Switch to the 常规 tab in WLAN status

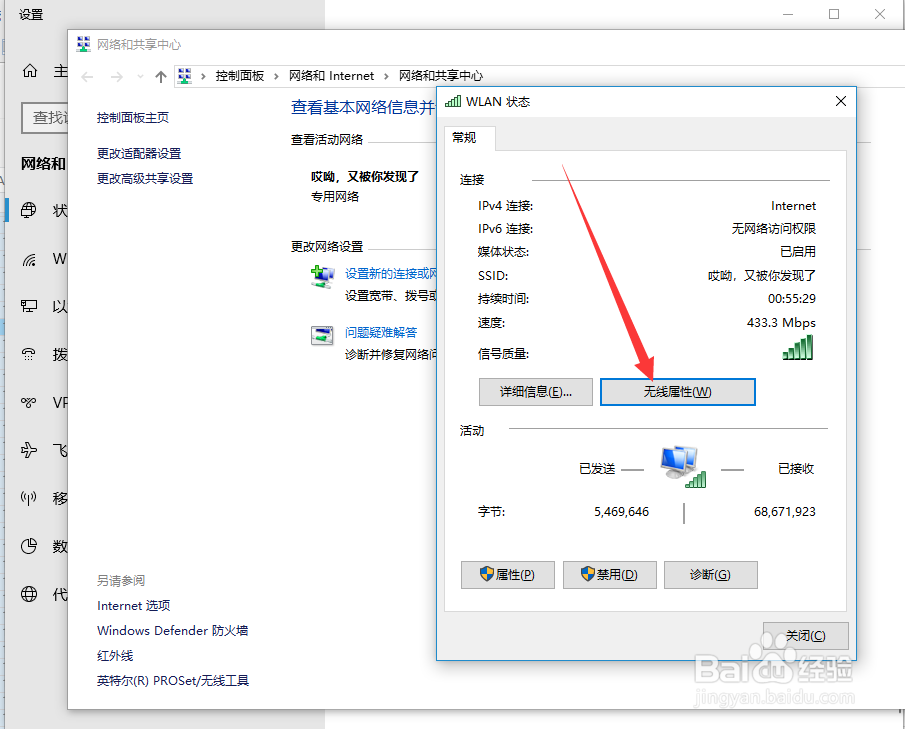click(x=467, y=139)
